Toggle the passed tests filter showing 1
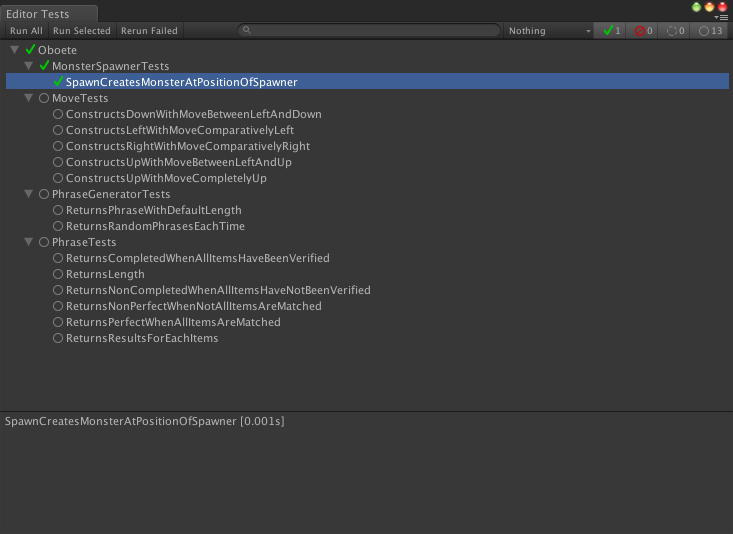This screenshot has height=534, width=733. [x=610, y=31]
